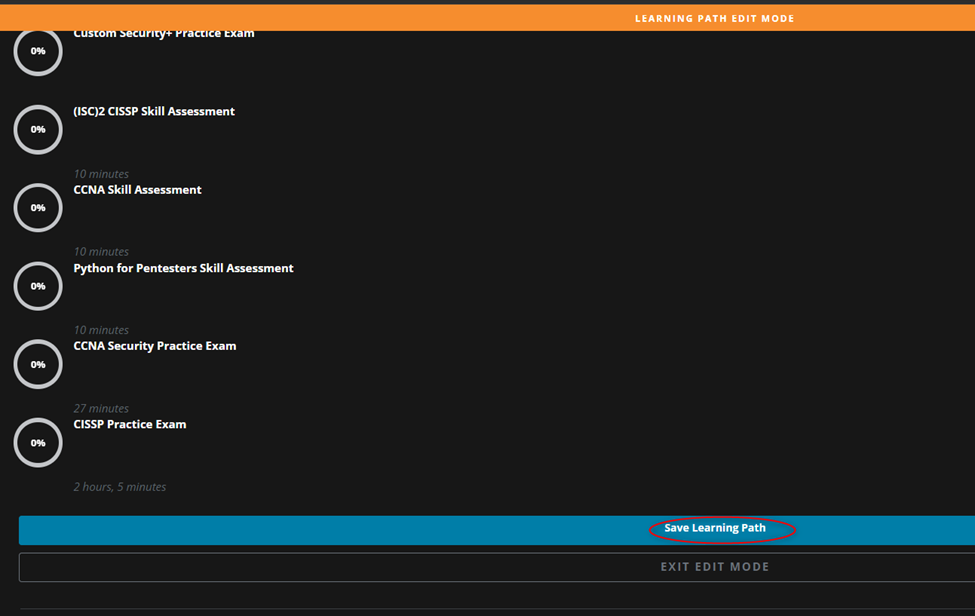Screen dimensions: 975x616
Task: Click the Python for Pentesters progress circle
Action: pyautogui.click(x=37, y=285)
